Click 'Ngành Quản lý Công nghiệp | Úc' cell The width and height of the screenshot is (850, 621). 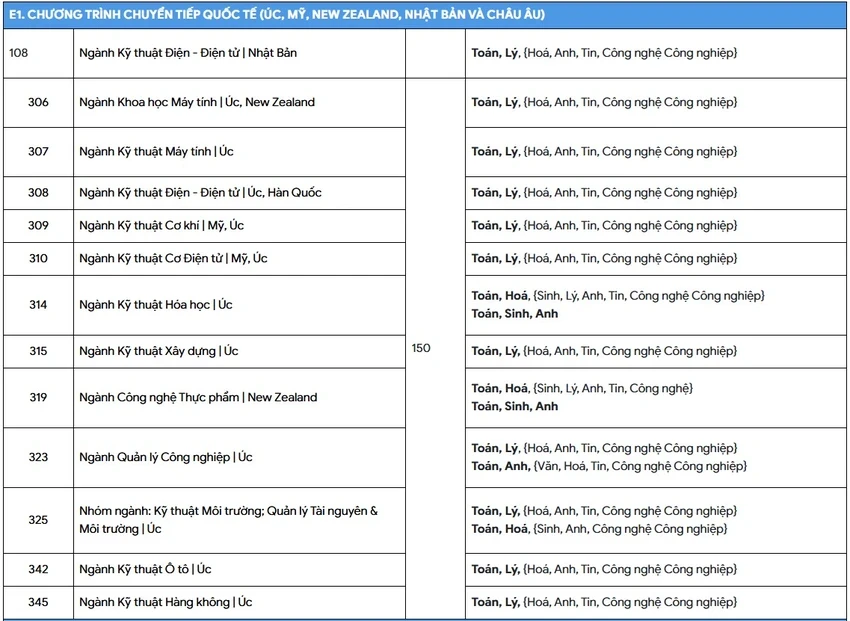tap(165, 457)
